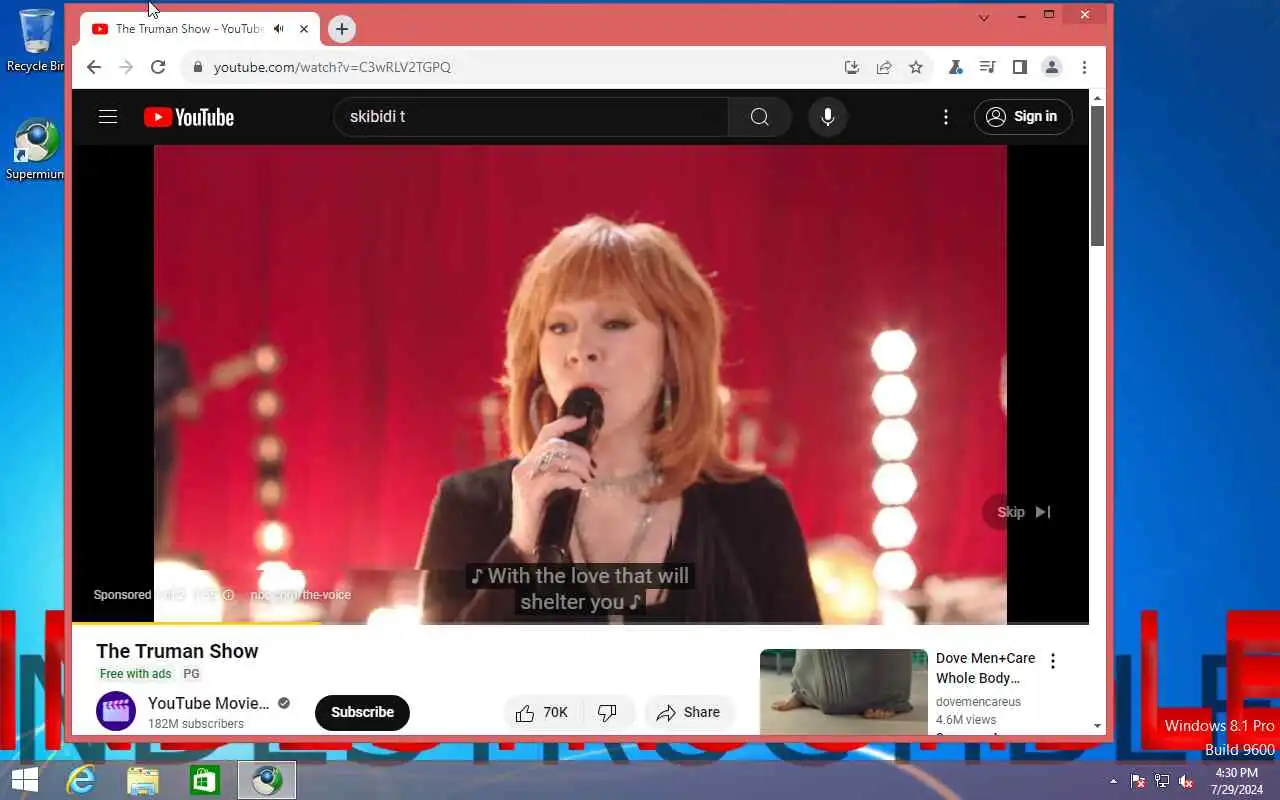The image size is (1280, 800).
Task: Open the taskbar clock
Action: coord(1237,781)
